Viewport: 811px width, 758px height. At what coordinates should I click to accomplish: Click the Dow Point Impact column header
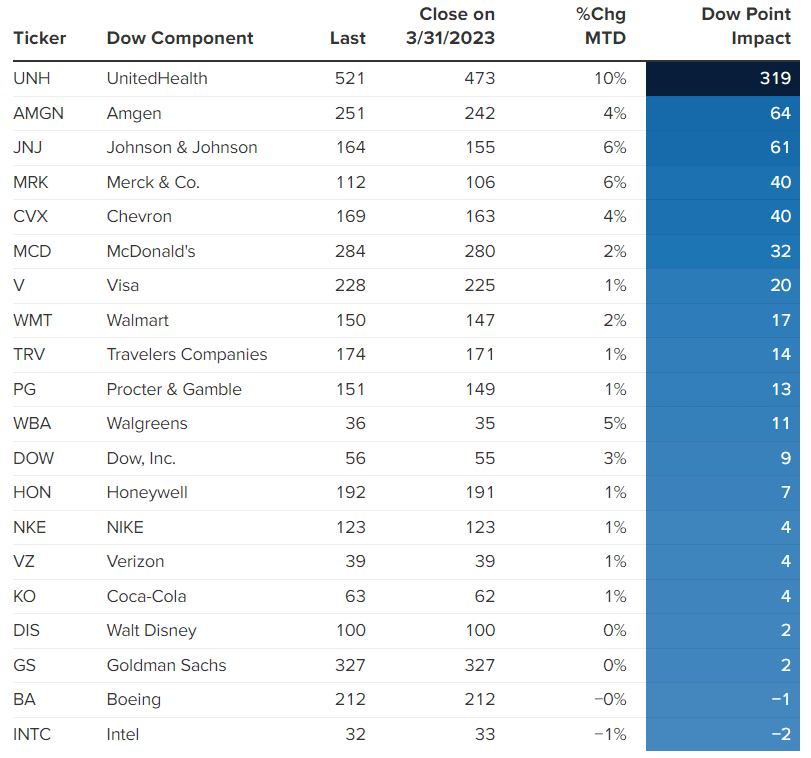point(746,27)
